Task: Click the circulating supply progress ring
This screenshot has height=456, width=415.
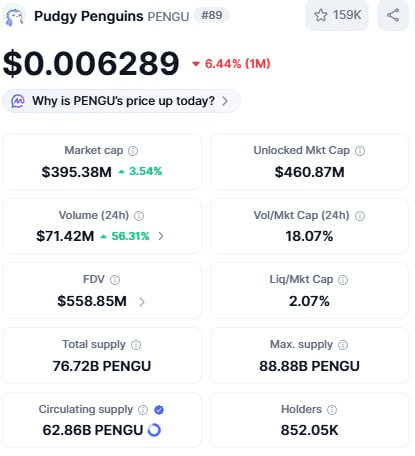Action: (x=154, y=430)
